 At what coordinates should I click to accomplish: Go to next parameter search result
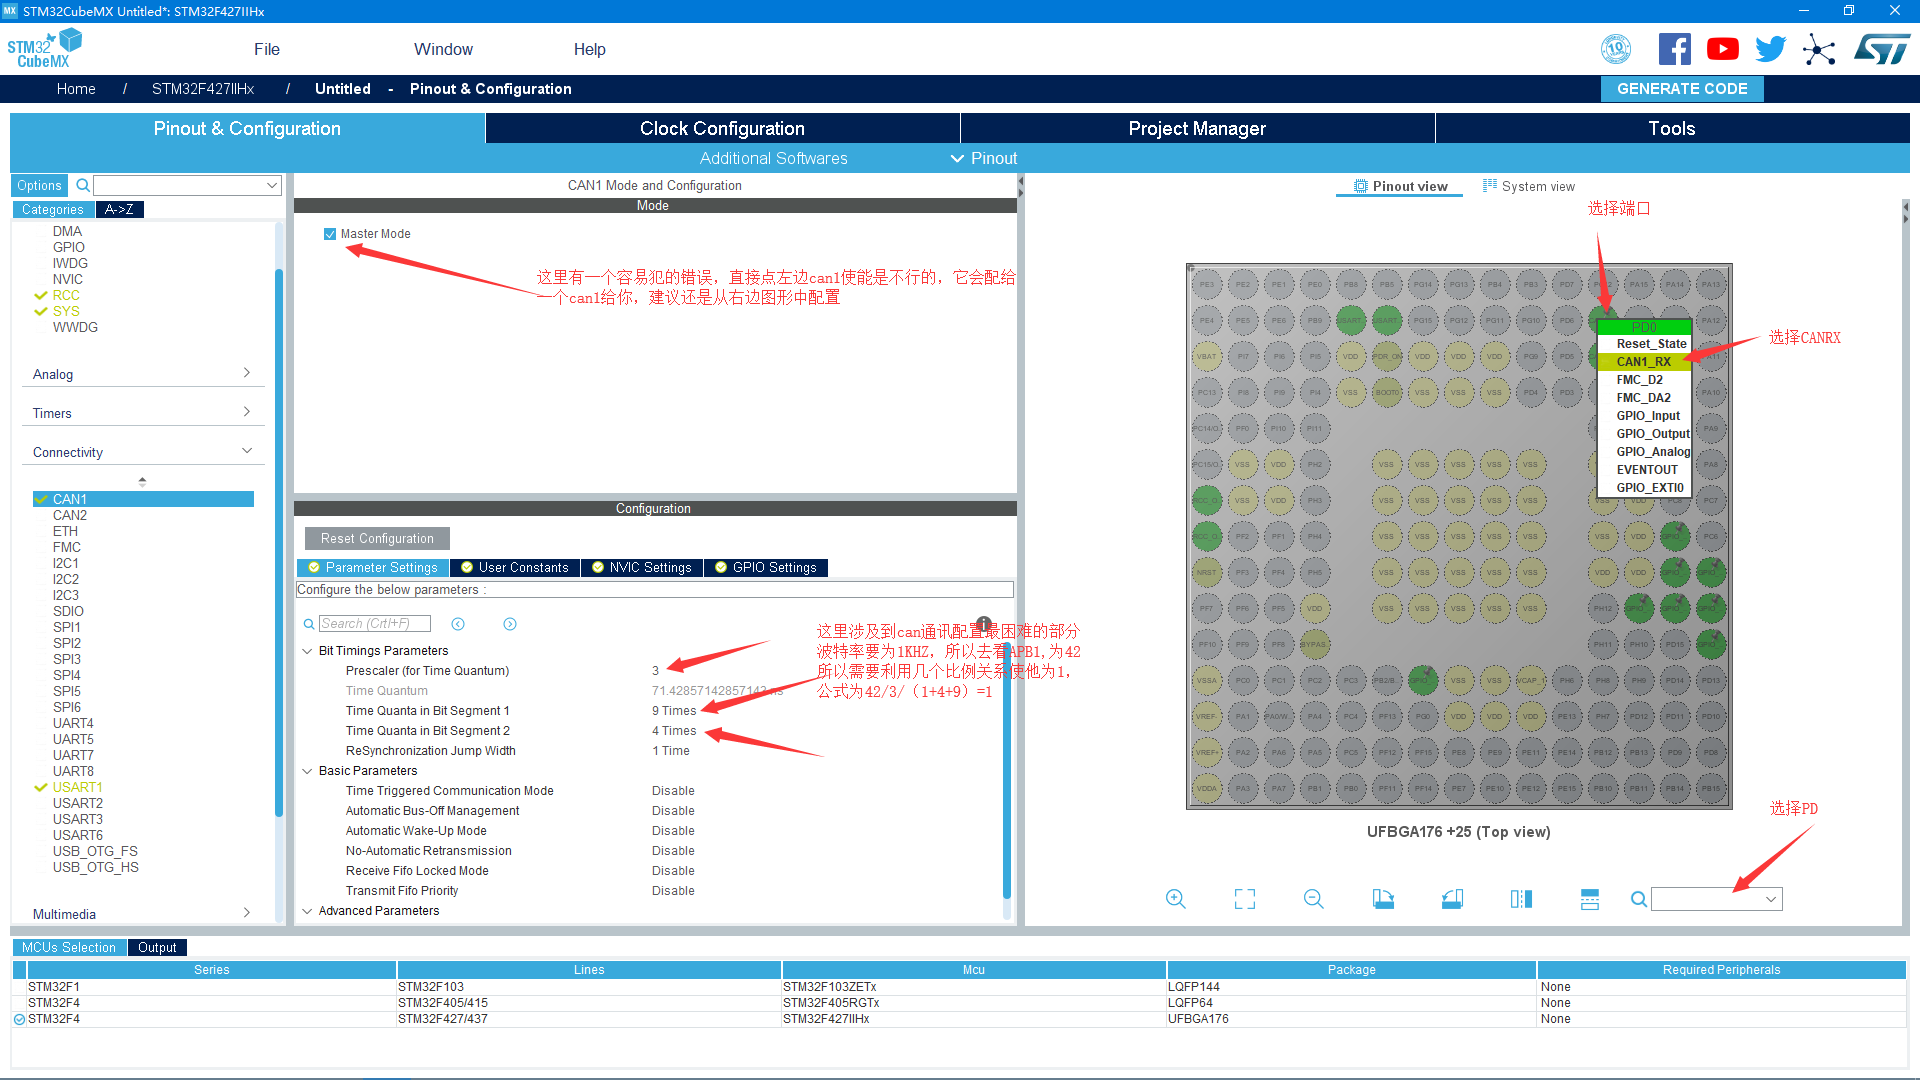point(510,624)
